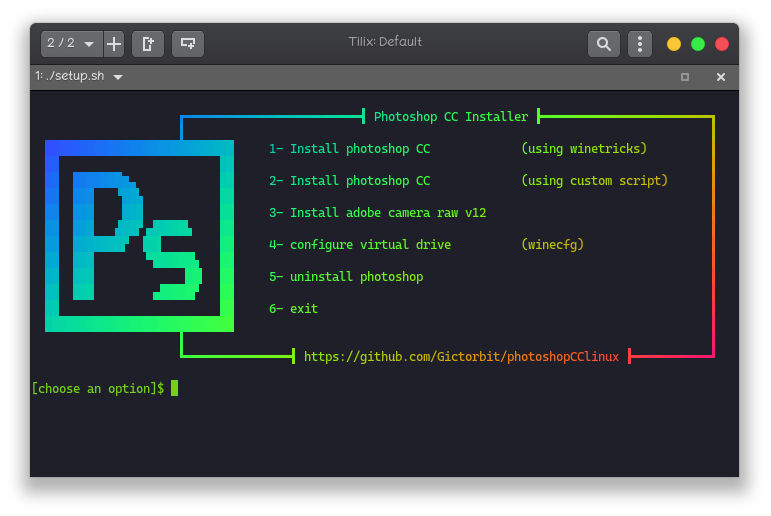Select '1- Install photoshop CC' line
Image resolution: width=771 pixels, height=516 pixels.
pyautogui.click(x=350, y=149)
